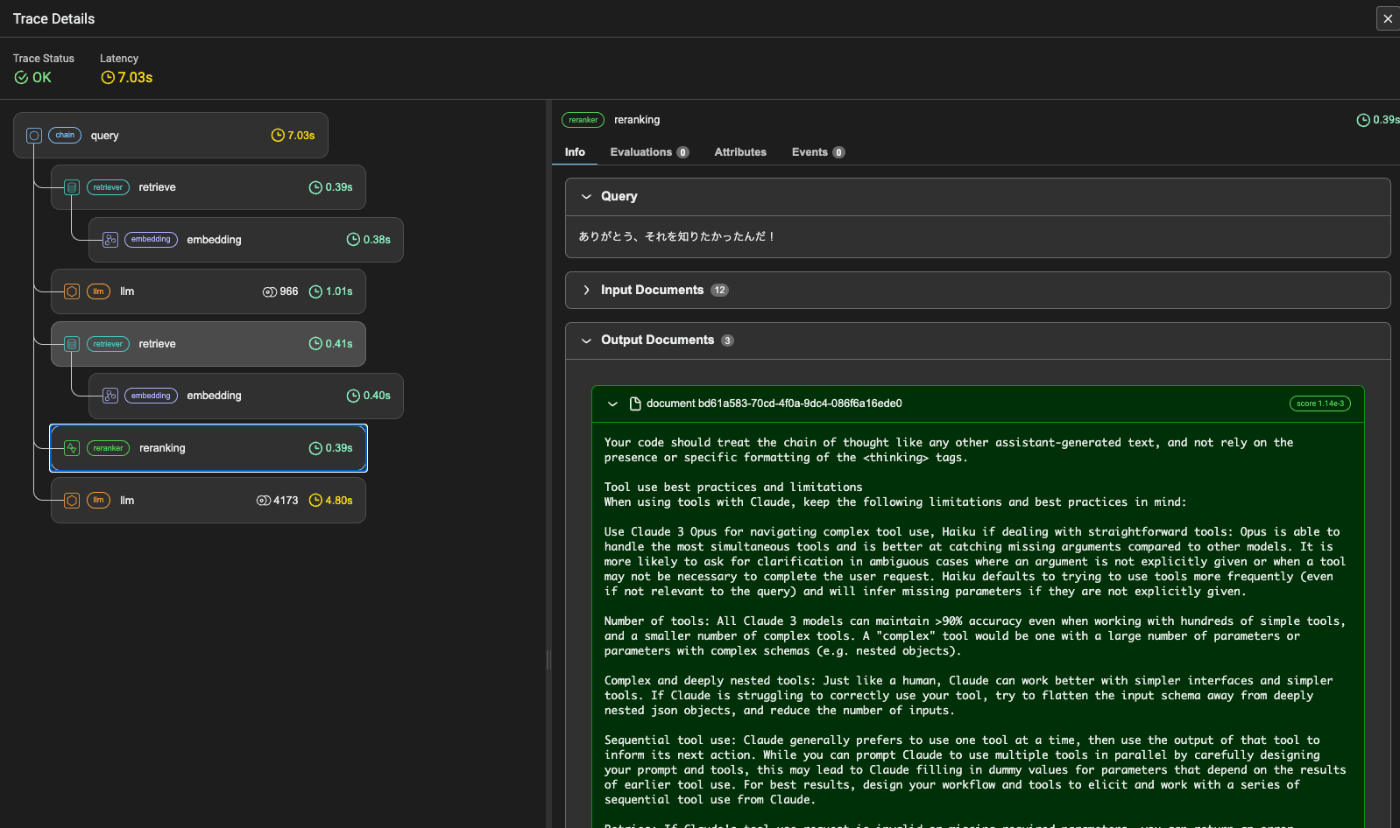1400x828 pixels.
Task: Select the retrieve span with 0.41s
Action: [x=208, y=344]
